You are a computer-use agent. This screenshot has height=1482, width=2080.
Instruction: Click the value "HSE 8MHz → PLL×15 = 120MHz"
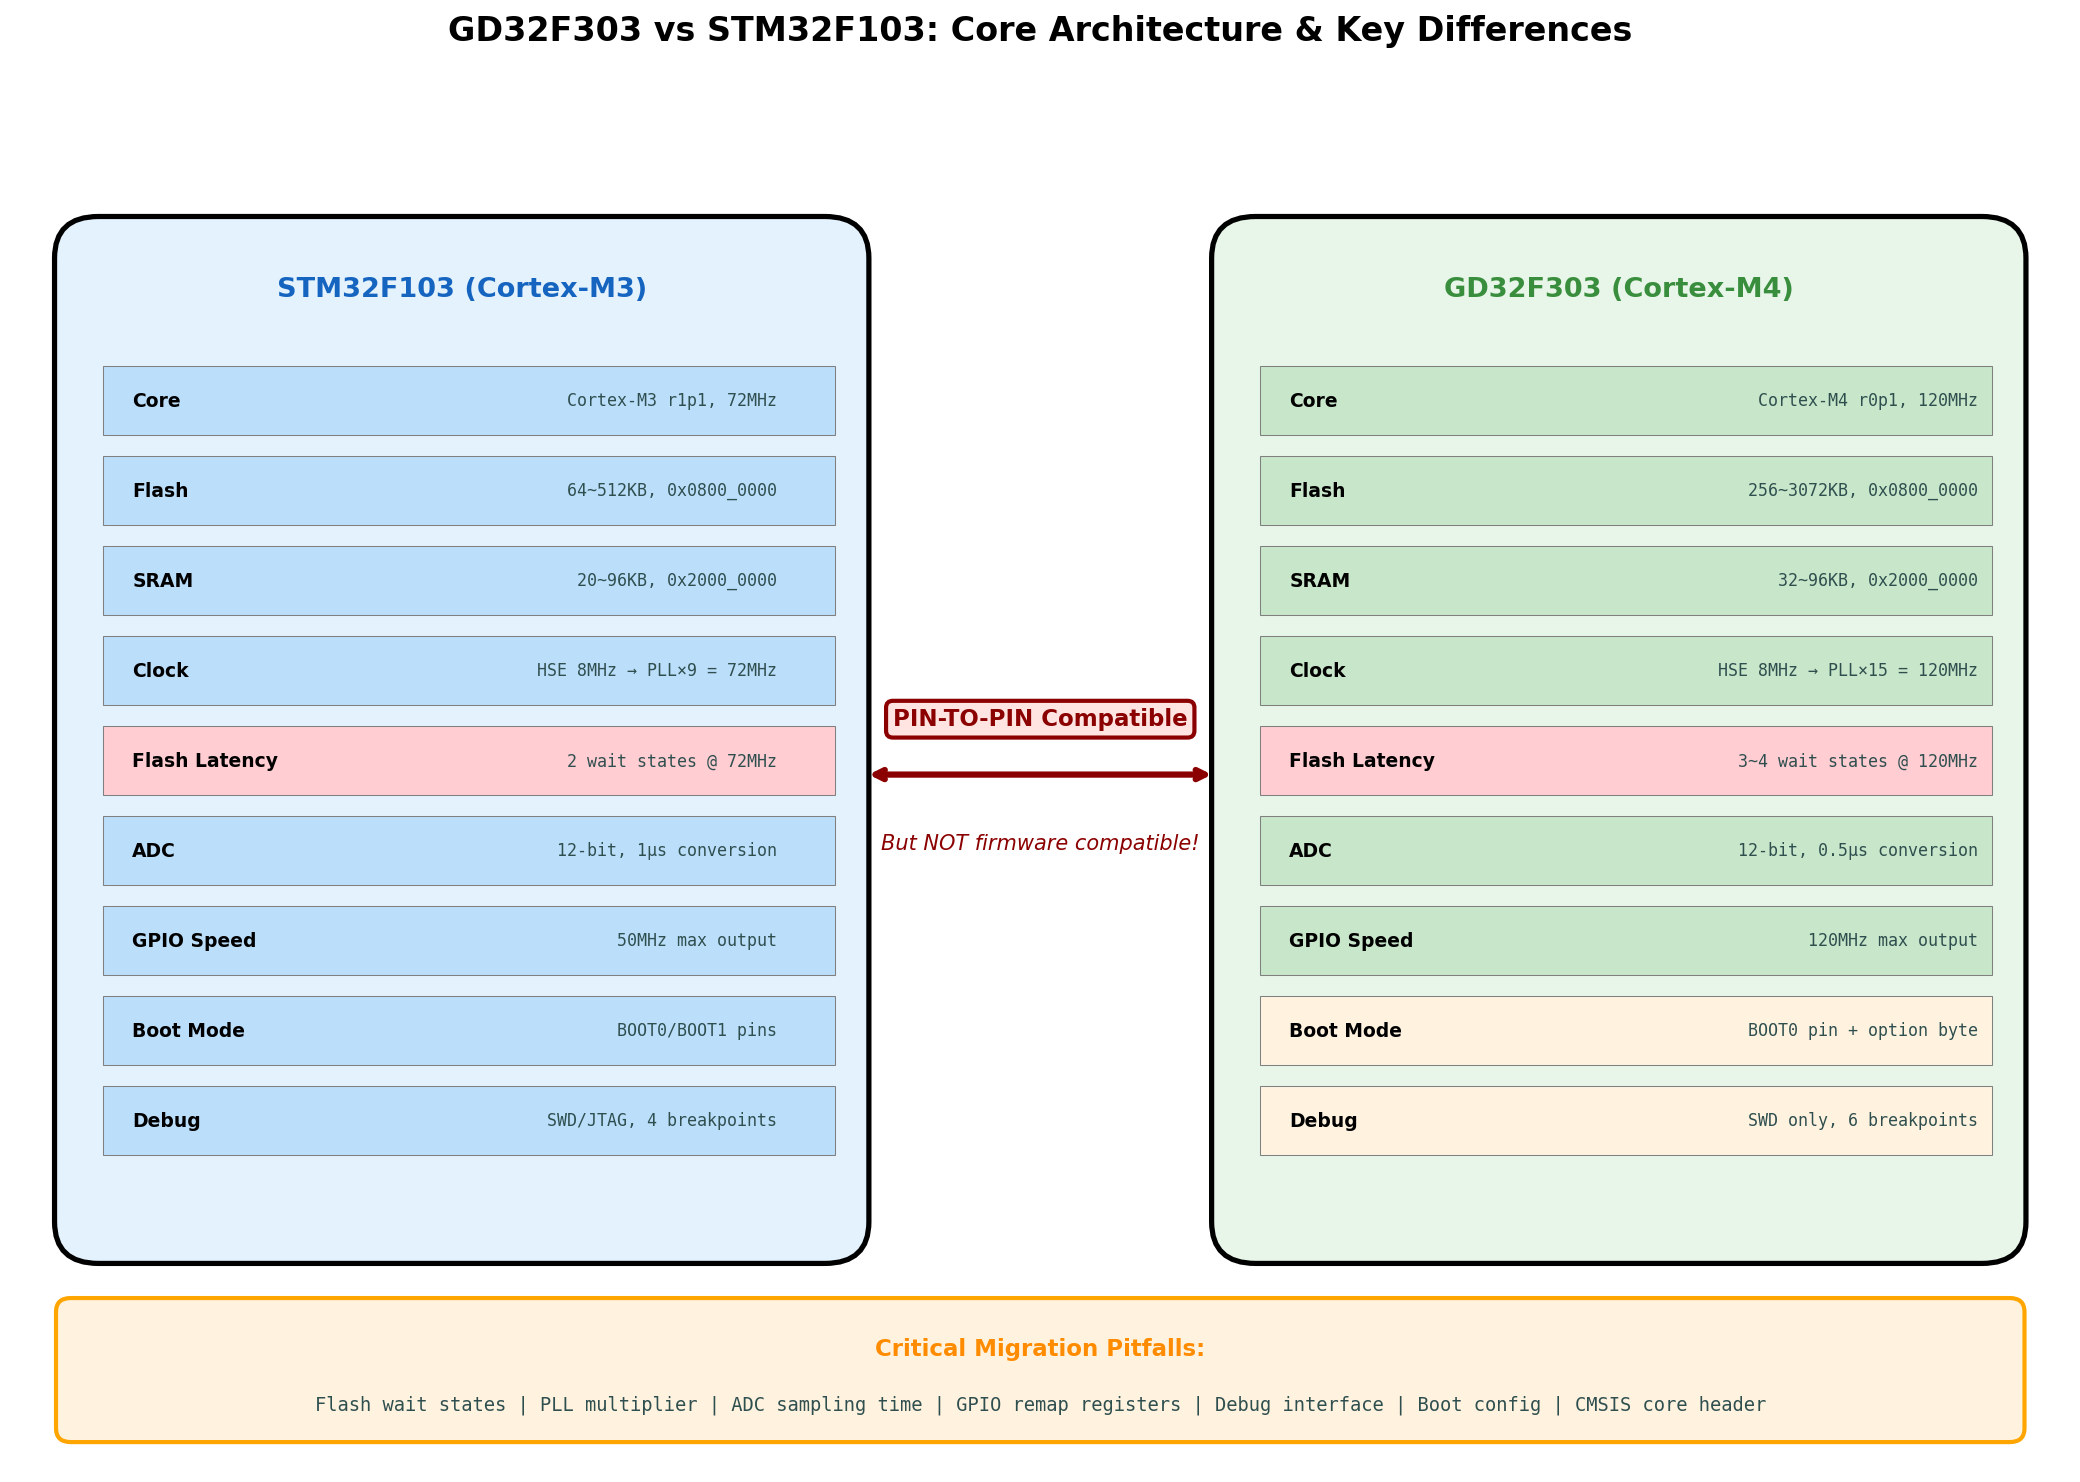(1848, 671)
